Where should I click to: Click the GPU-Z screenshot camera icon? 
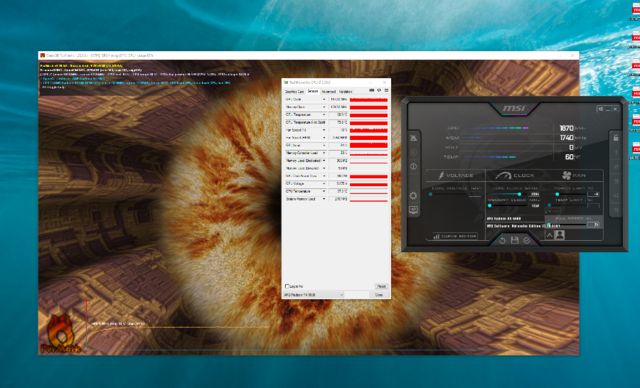(372, 91)
